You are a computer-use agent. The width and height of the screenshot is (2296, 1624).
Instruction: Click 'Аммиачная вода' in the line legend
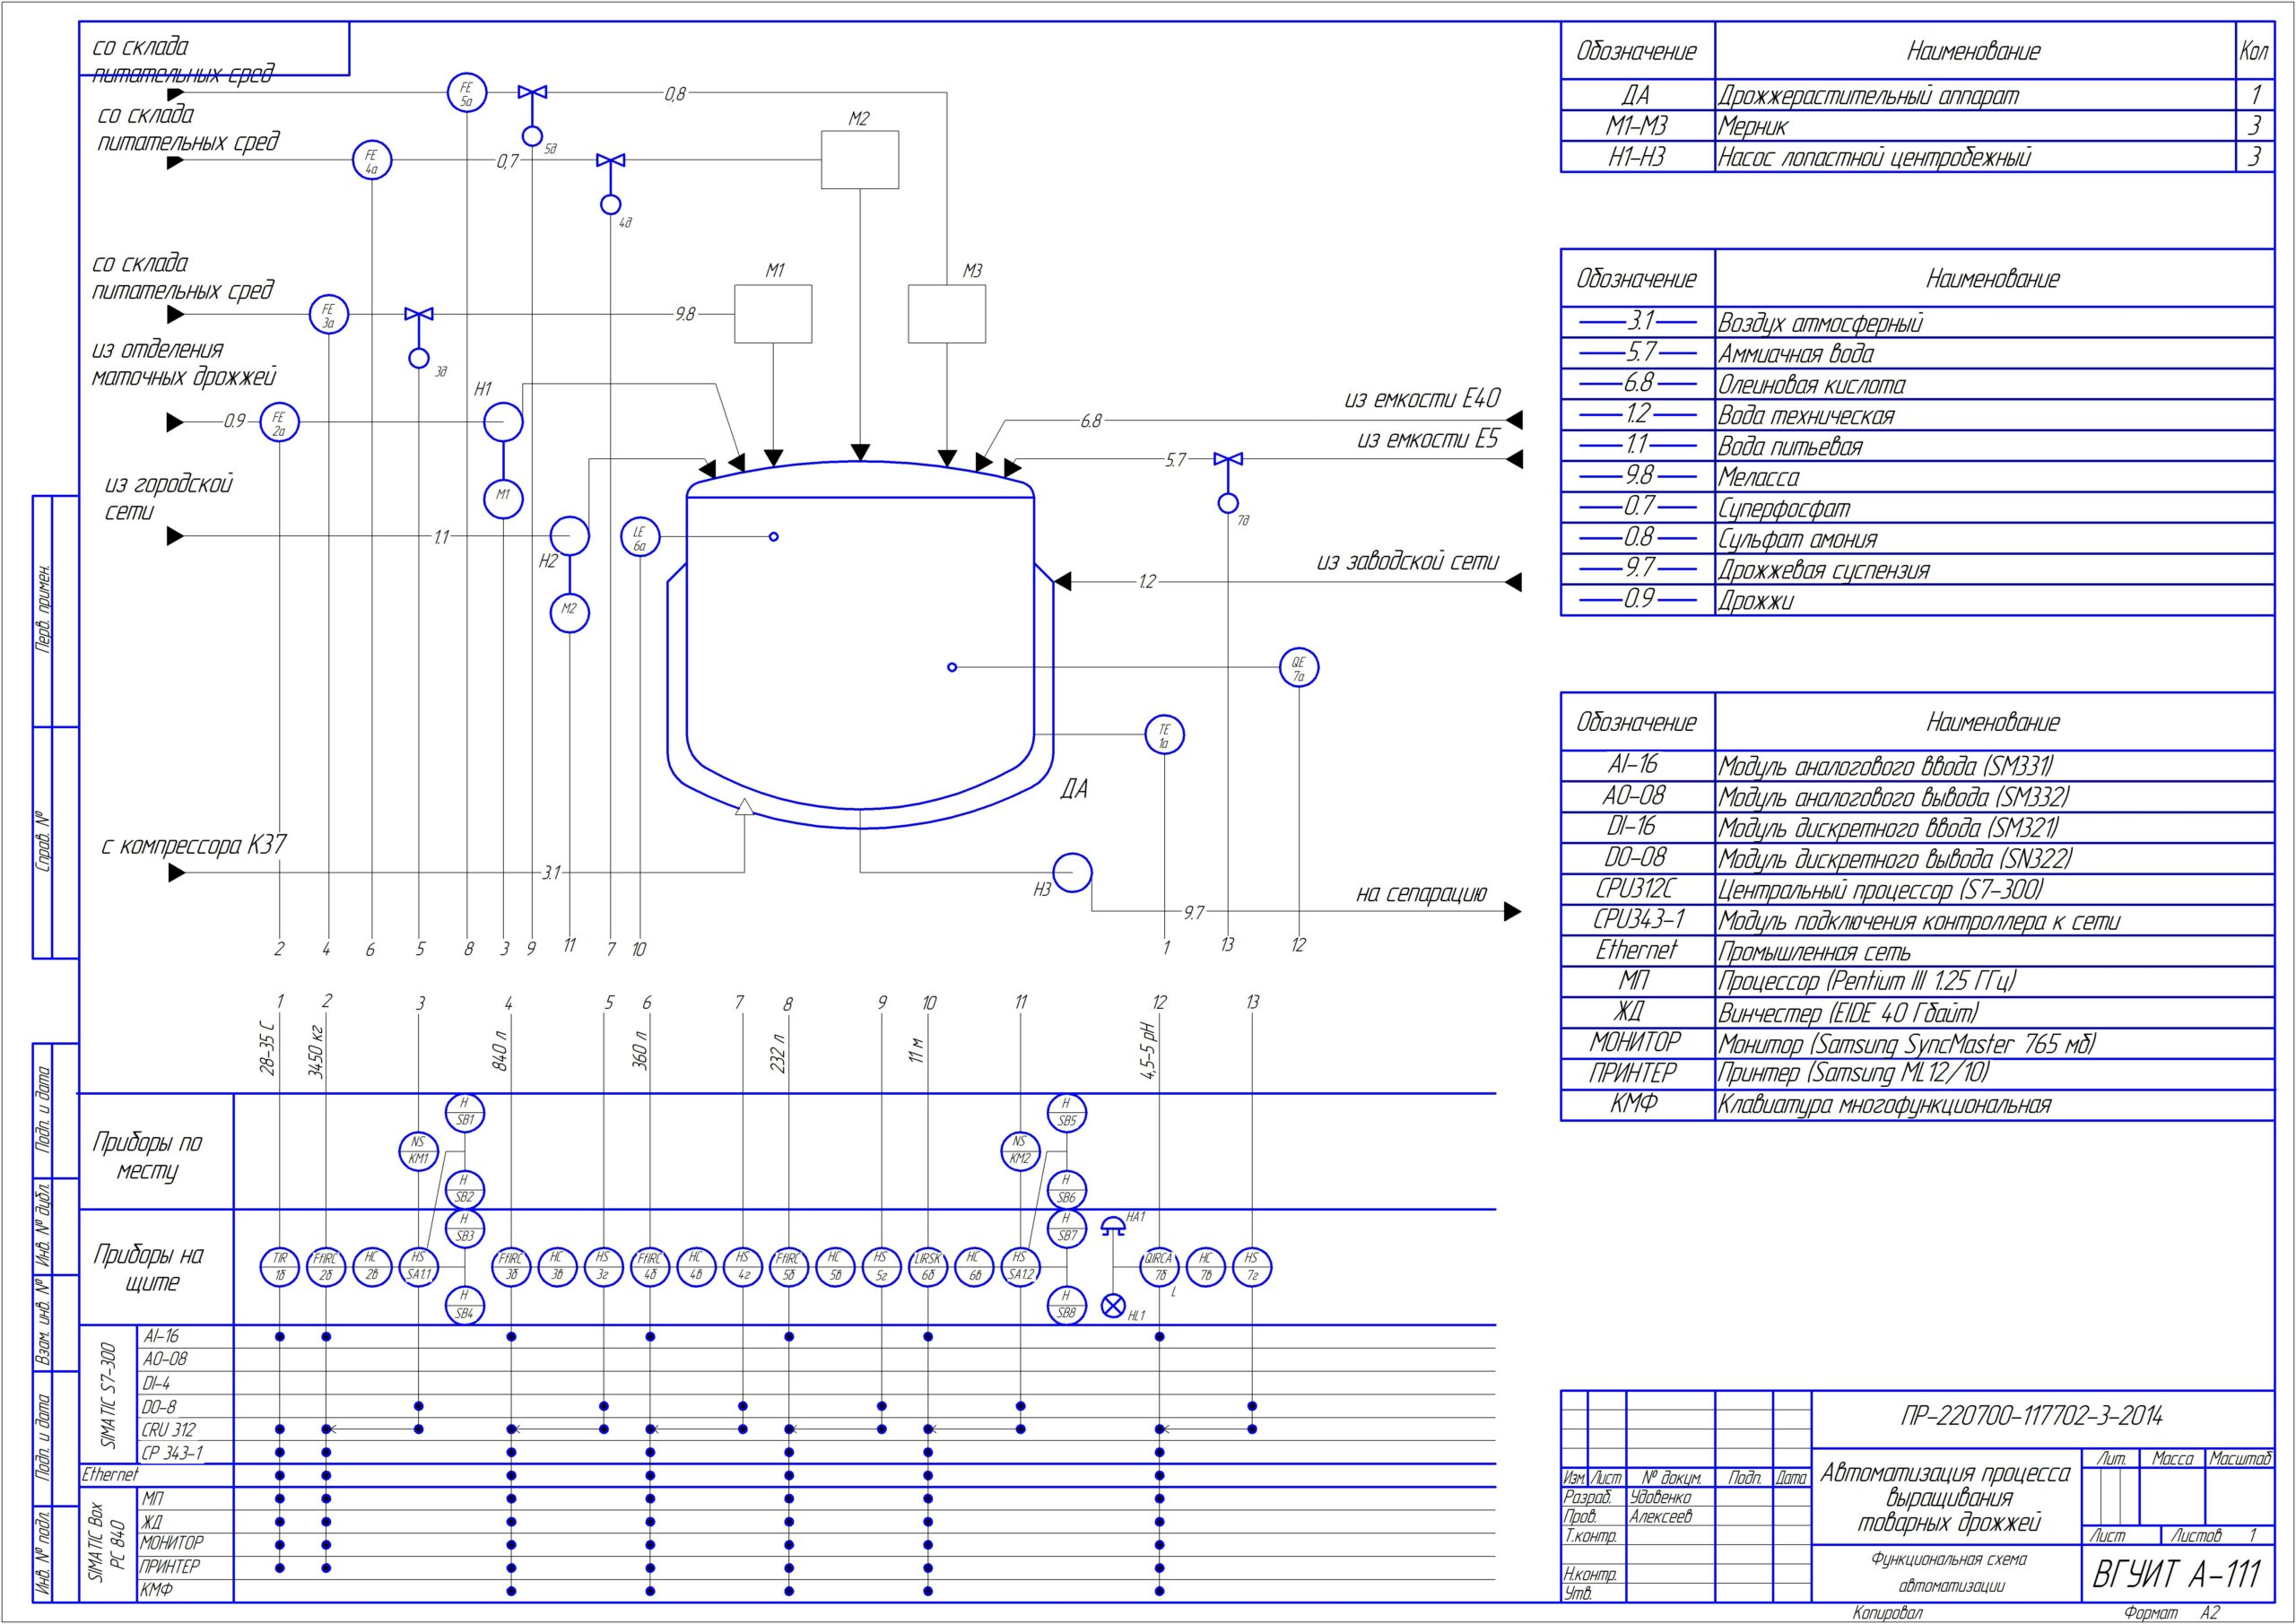tap(1796, 354)
